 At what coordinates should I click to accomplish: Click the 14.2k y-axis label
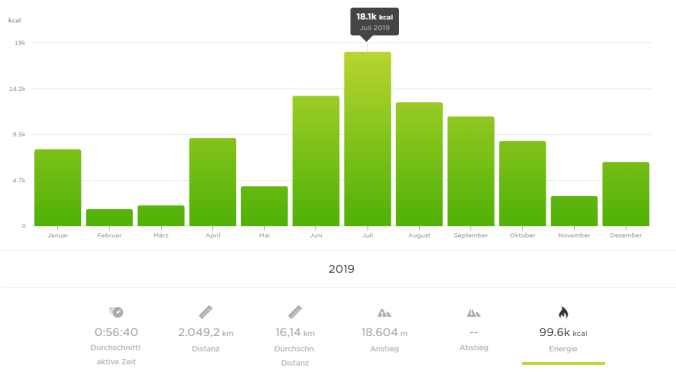coord(17,89)
